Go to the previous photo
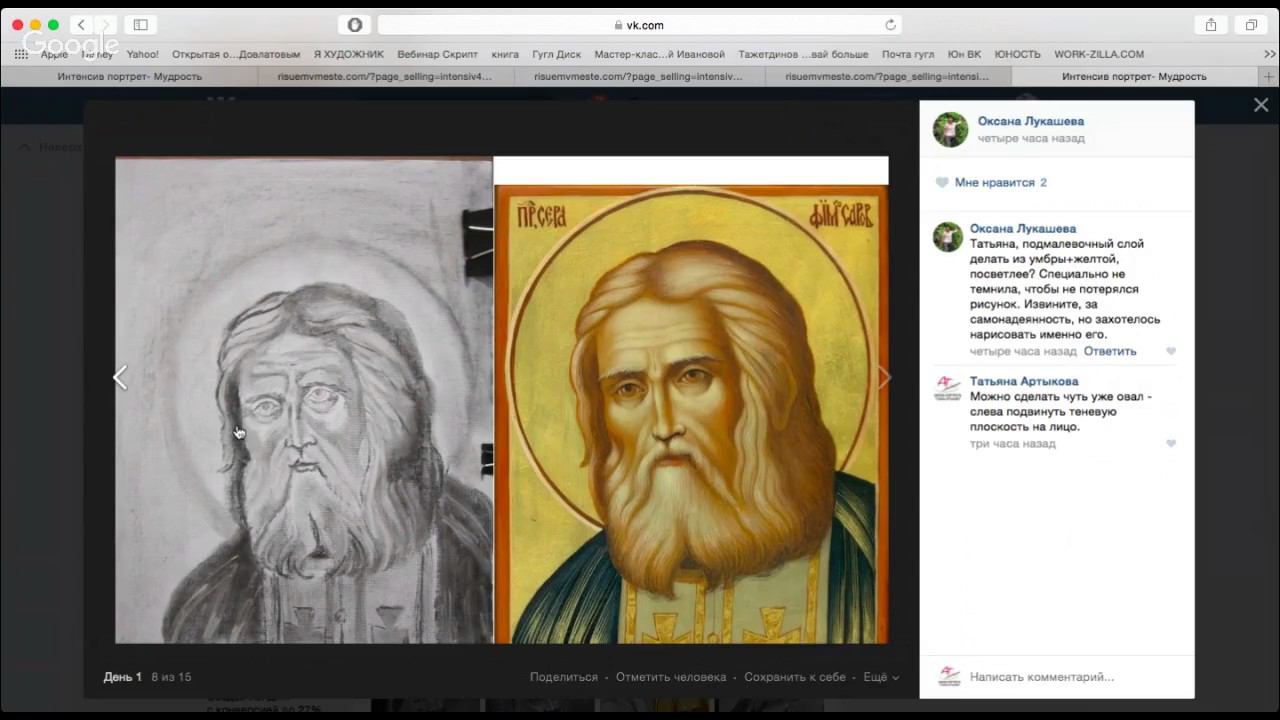The width and height of the screenshot is (1280, 720). (x=121, y=377)
